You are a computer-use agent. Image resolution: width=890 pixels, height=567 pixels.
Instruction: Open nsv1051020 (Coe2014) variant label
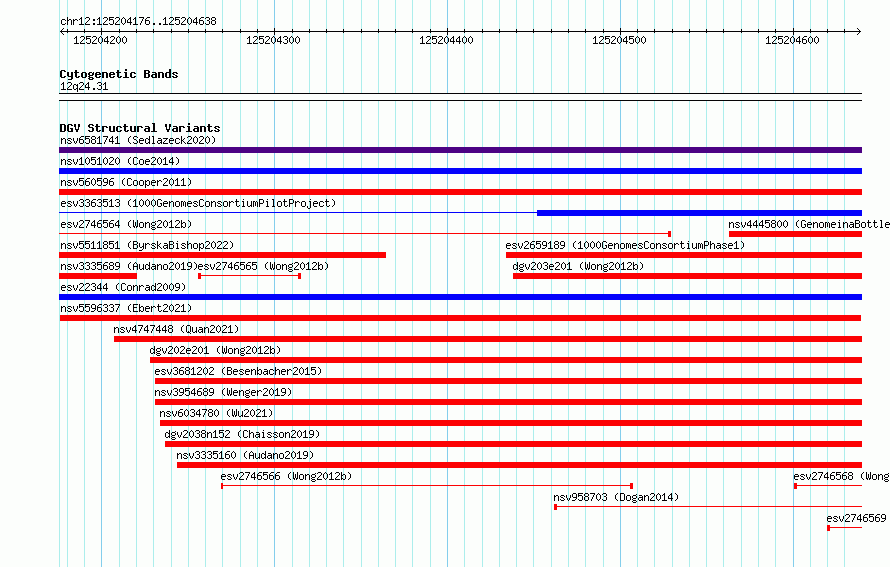120,161
